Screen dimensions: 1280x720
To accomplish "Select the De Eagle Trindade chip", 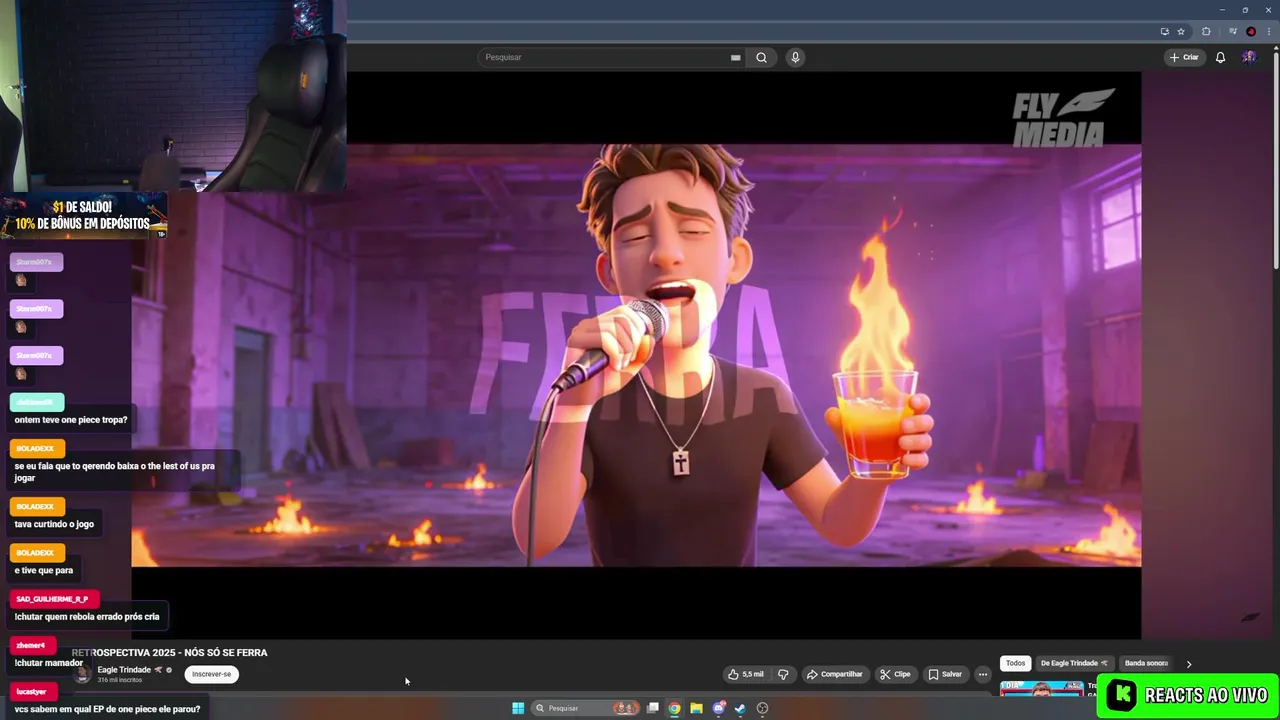I will pos(1074,663).
